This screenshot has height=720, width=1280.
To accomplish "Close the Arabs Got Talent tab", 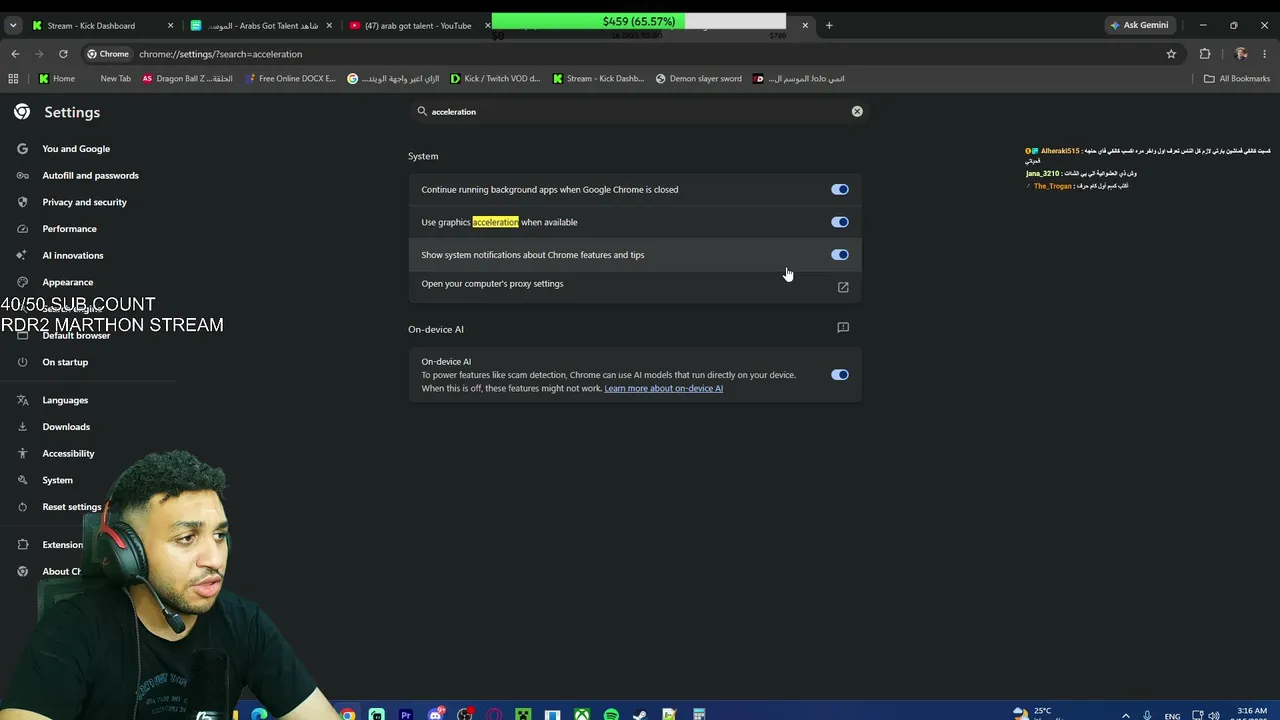I will point(329,25).
